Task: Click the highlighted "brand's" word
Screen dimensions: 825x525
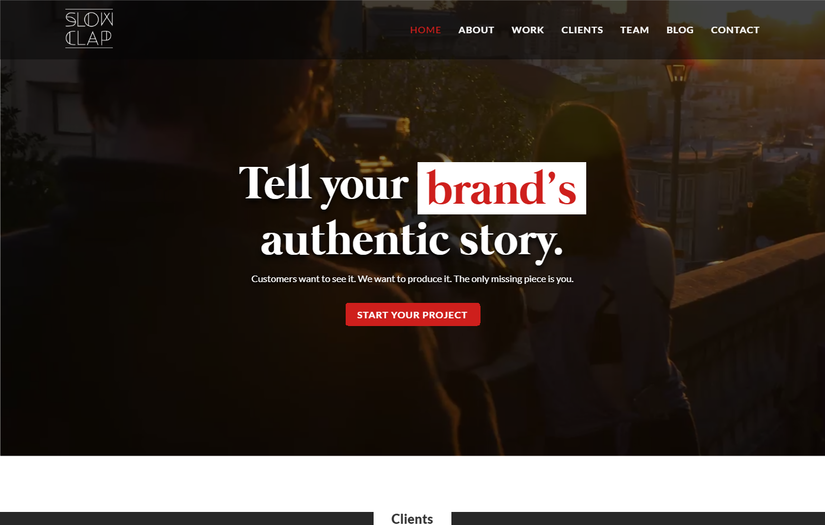Action: [x=501, y=188]
